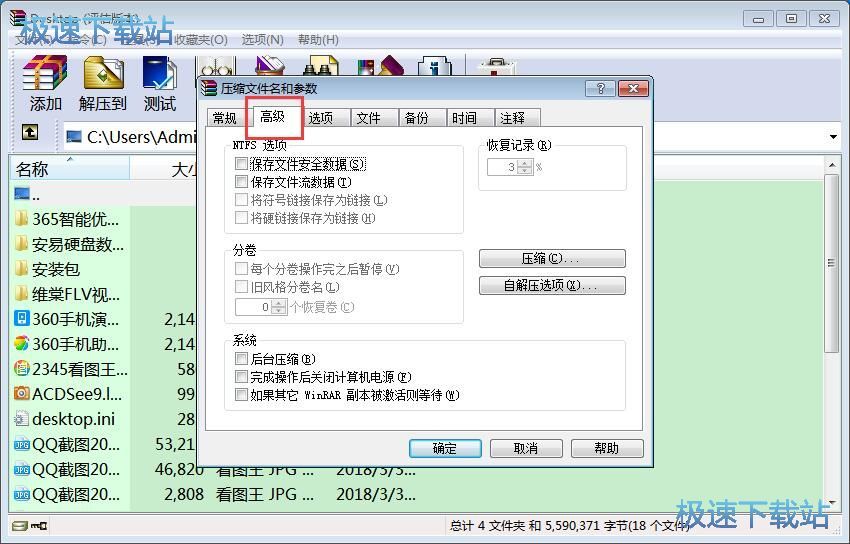Select the 维棠FLV视... folder
The image size is (850, 544).
[x=67, y=294]
